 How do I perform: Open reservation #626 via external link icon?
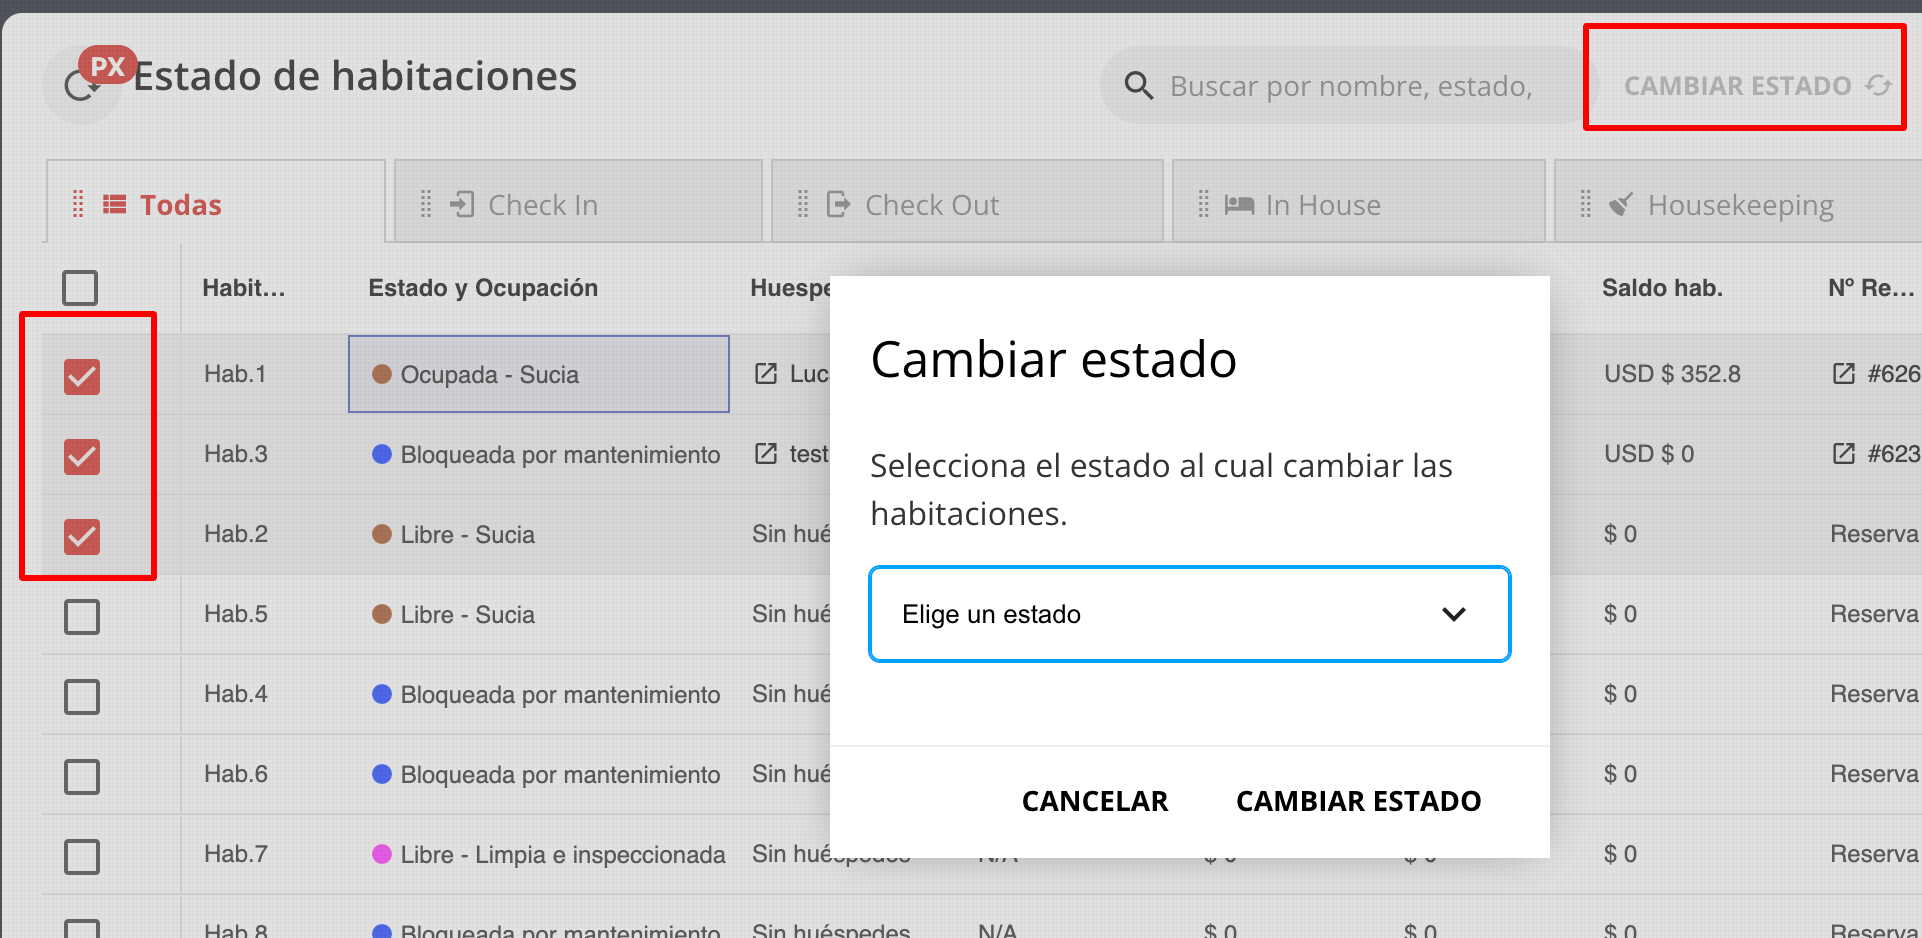pos(1842,373)
